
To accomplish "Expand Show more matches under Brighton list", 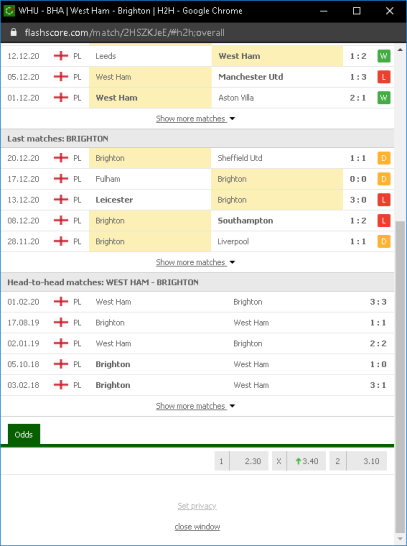I will (195, 262).
